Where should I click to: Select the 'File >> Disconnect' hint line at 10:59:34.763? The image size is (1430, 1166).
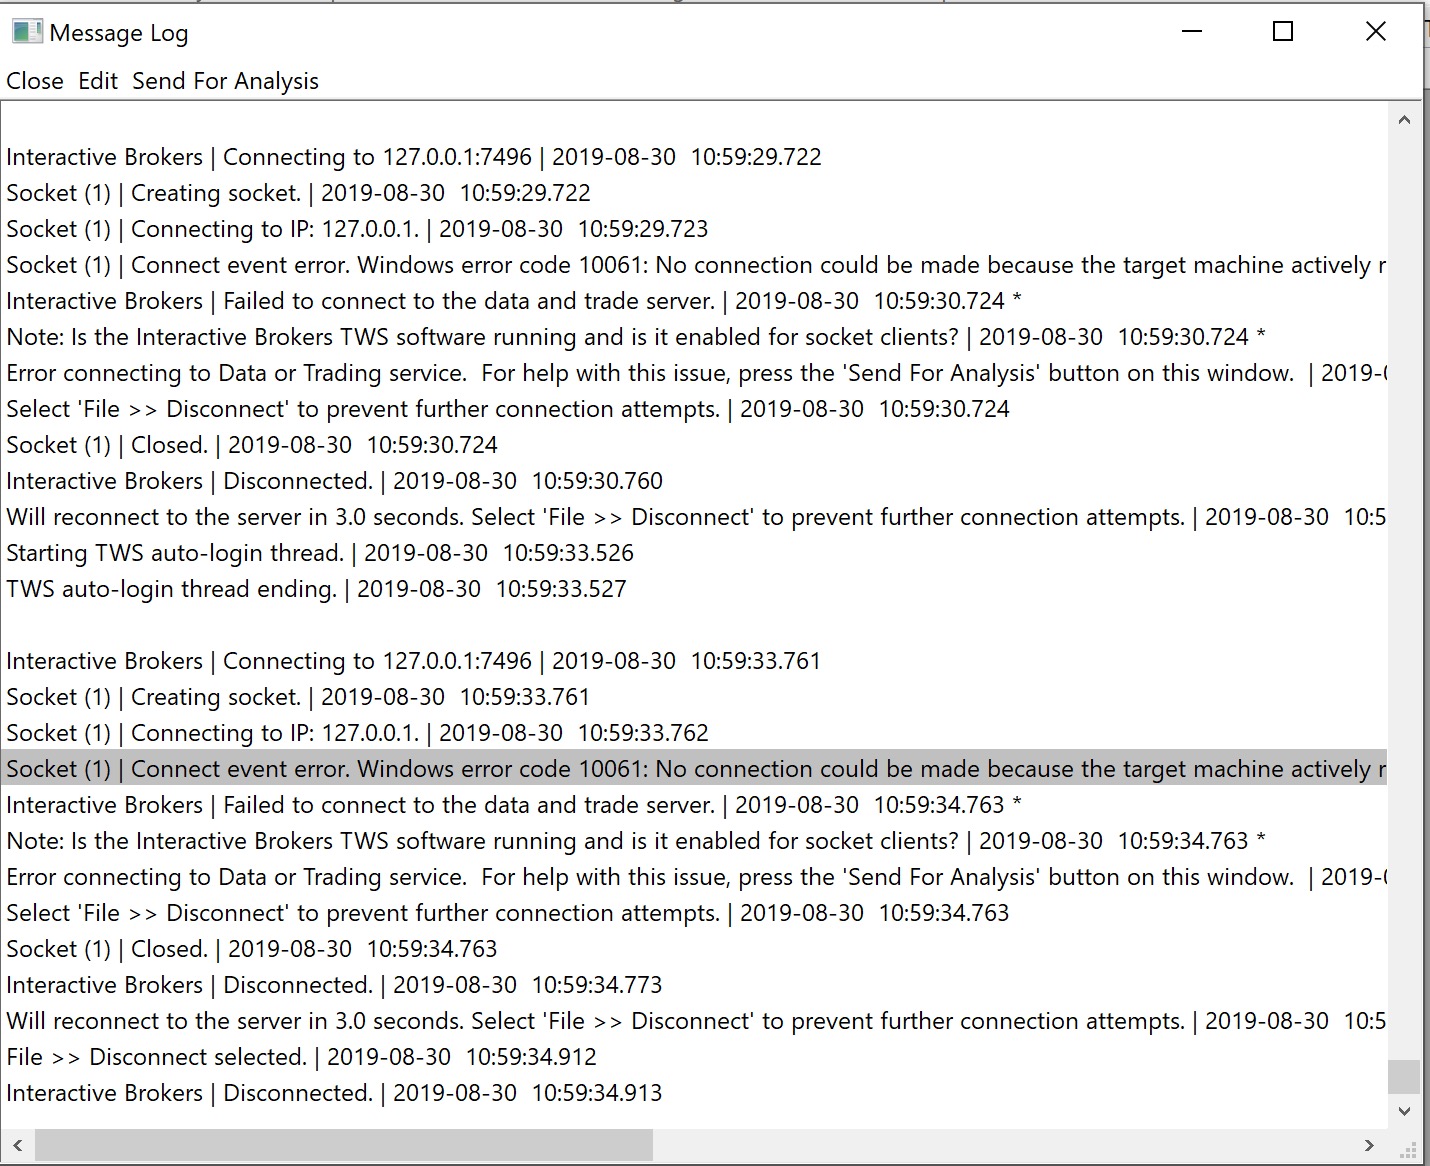(x=508, y=913)
